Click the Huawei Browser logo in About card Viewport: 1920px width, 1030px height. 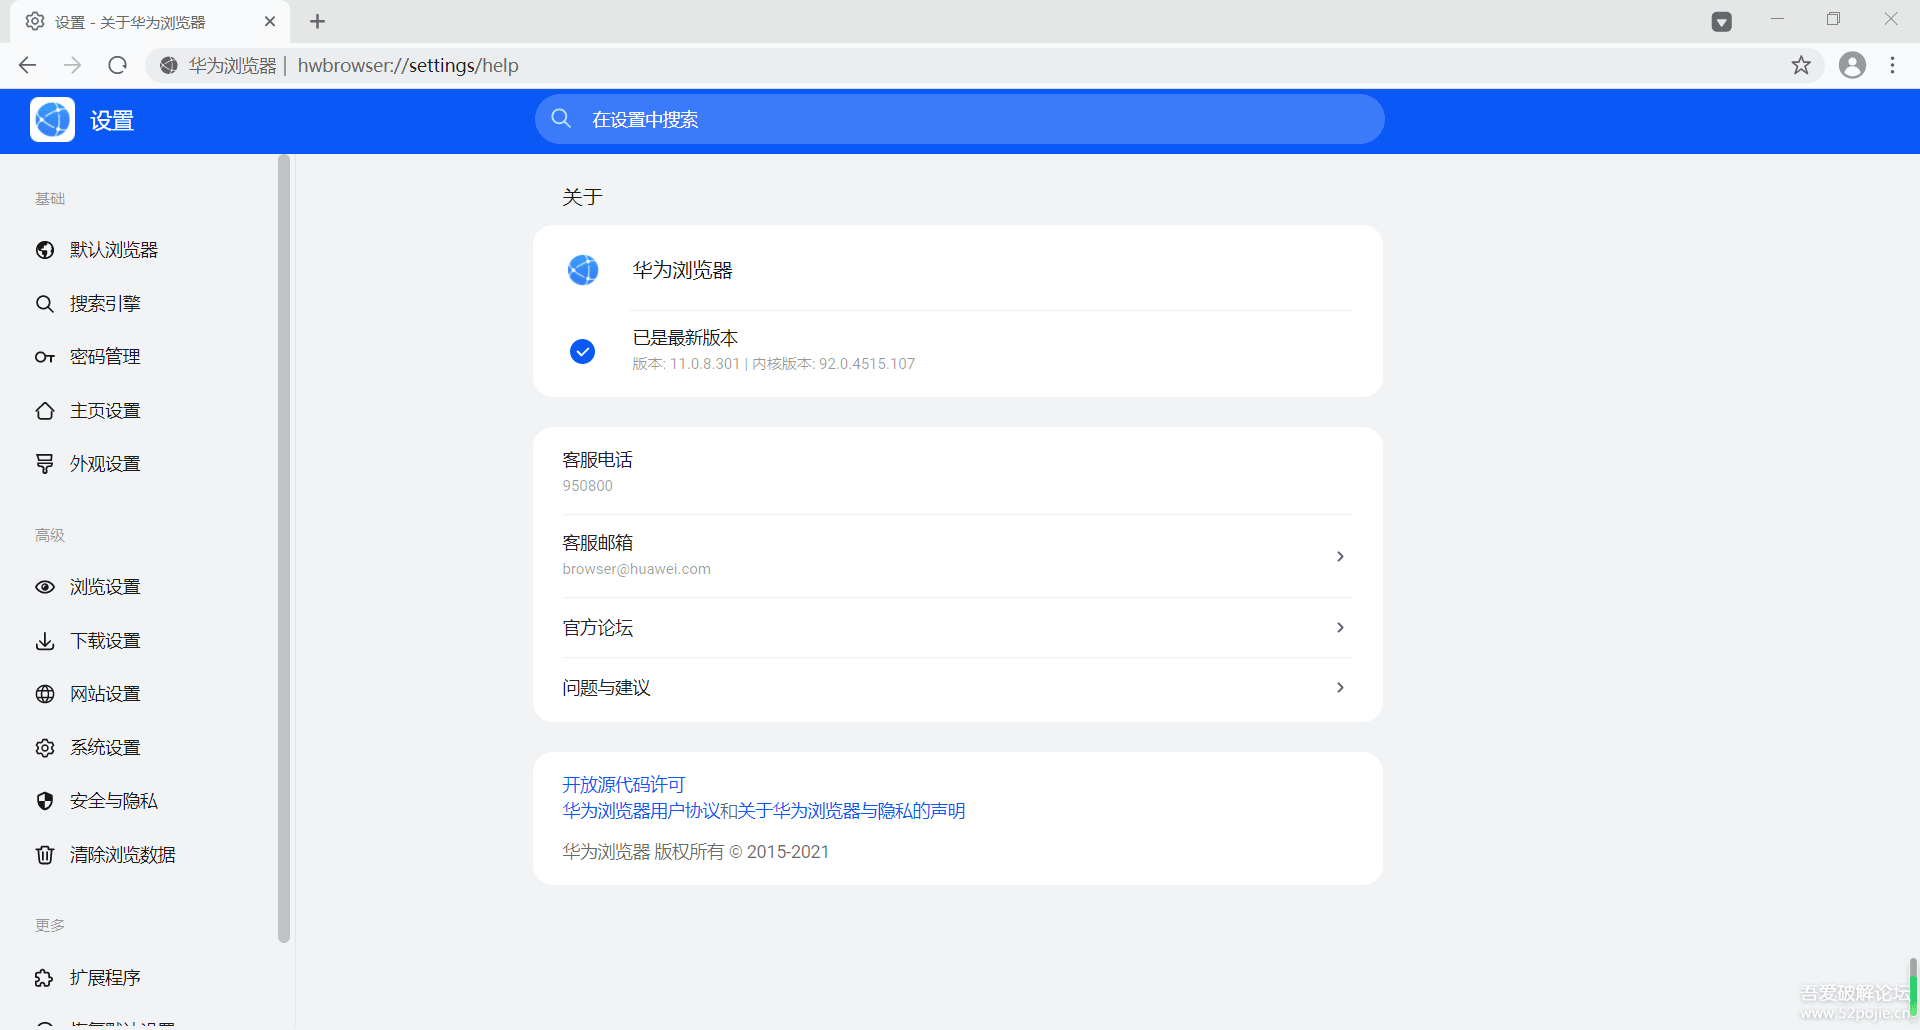[x=583, y=270]
